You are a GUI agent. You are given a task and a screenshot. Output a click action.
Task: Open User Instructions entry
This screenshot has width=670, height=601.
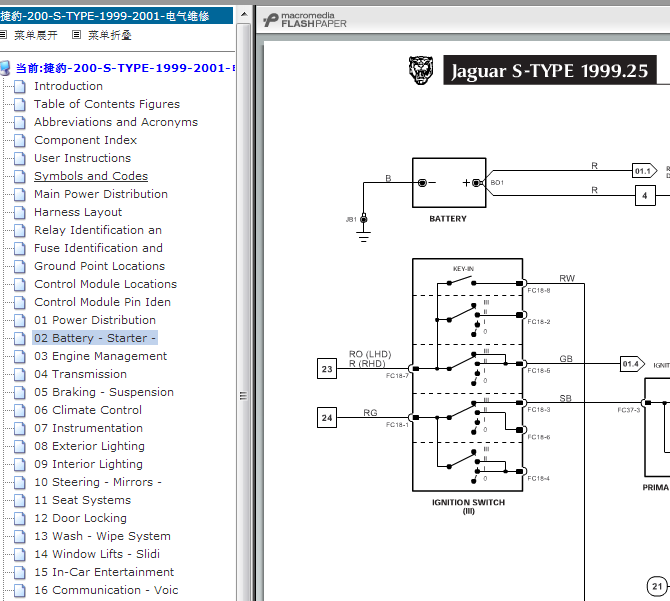pos(82,158)
